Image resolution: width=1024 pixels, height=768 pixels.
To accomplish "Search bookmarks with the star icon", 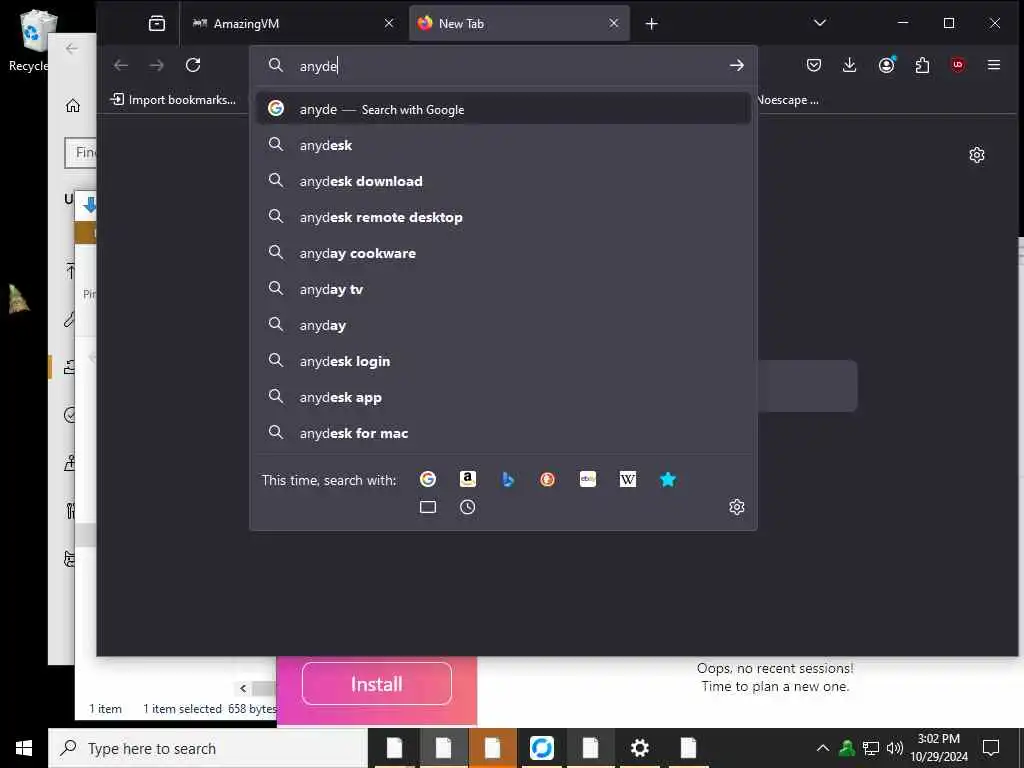I will pyautogui.click(x=667, y=479).
